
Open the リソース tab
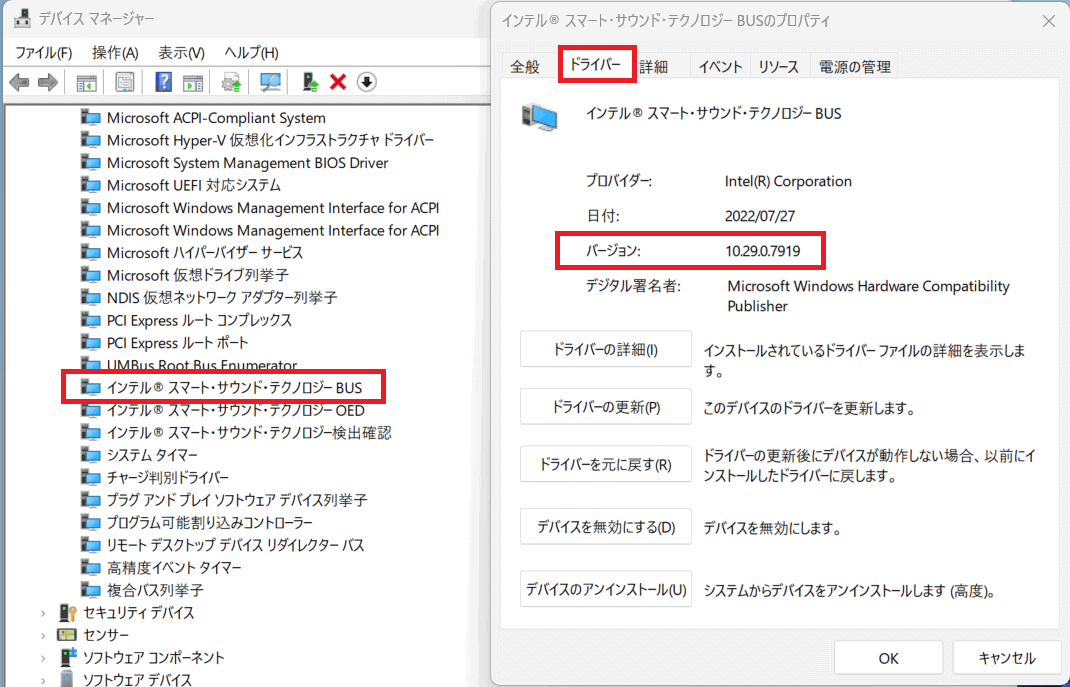pos(779,67)
